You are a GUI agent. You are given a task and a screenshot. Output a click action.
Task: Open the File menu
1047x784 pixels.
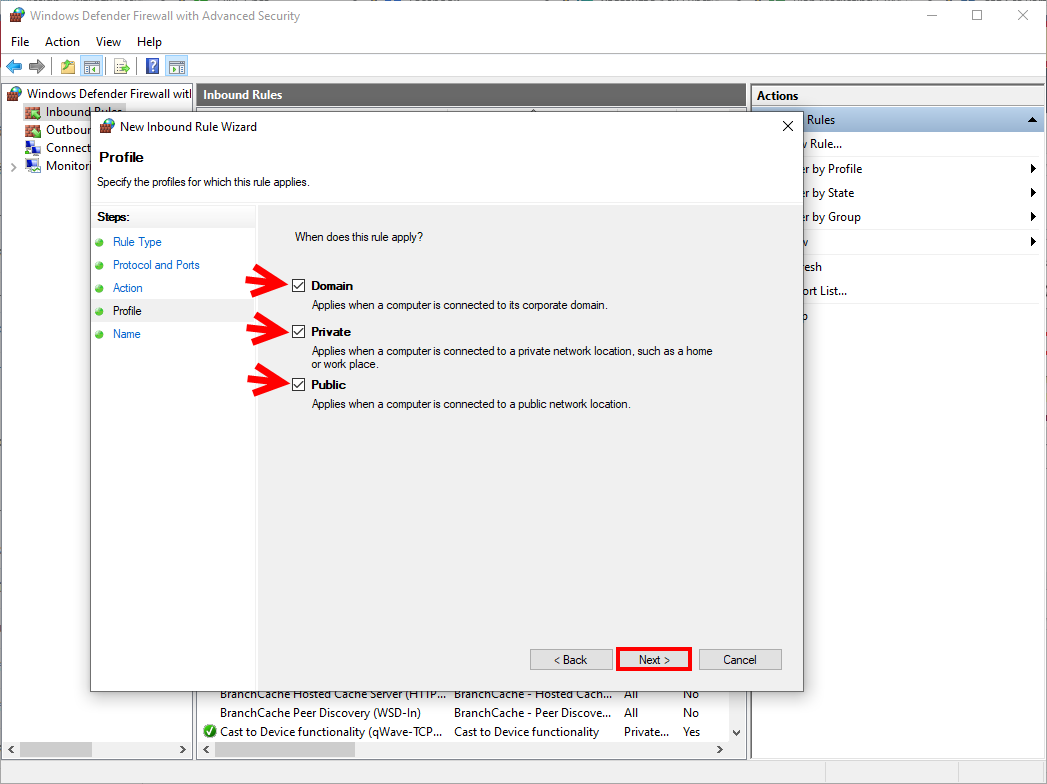(x=20, y=41)
